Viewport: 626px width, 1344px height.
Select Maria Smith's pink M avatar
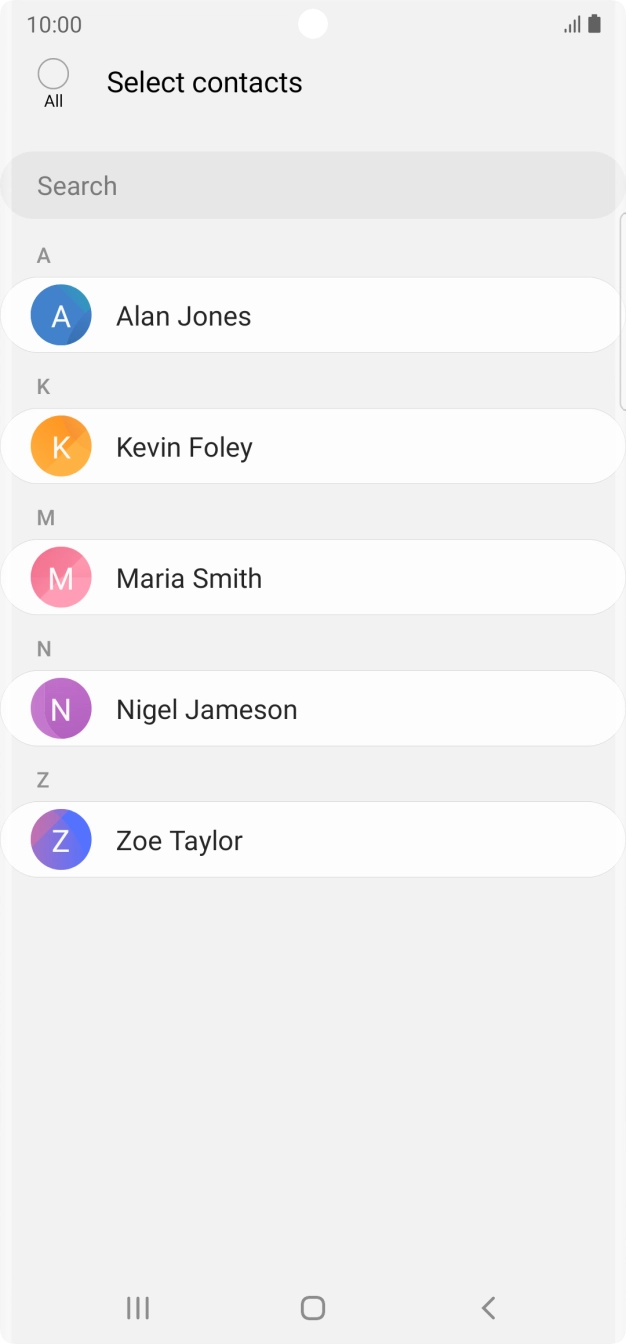tap(61, 578)
